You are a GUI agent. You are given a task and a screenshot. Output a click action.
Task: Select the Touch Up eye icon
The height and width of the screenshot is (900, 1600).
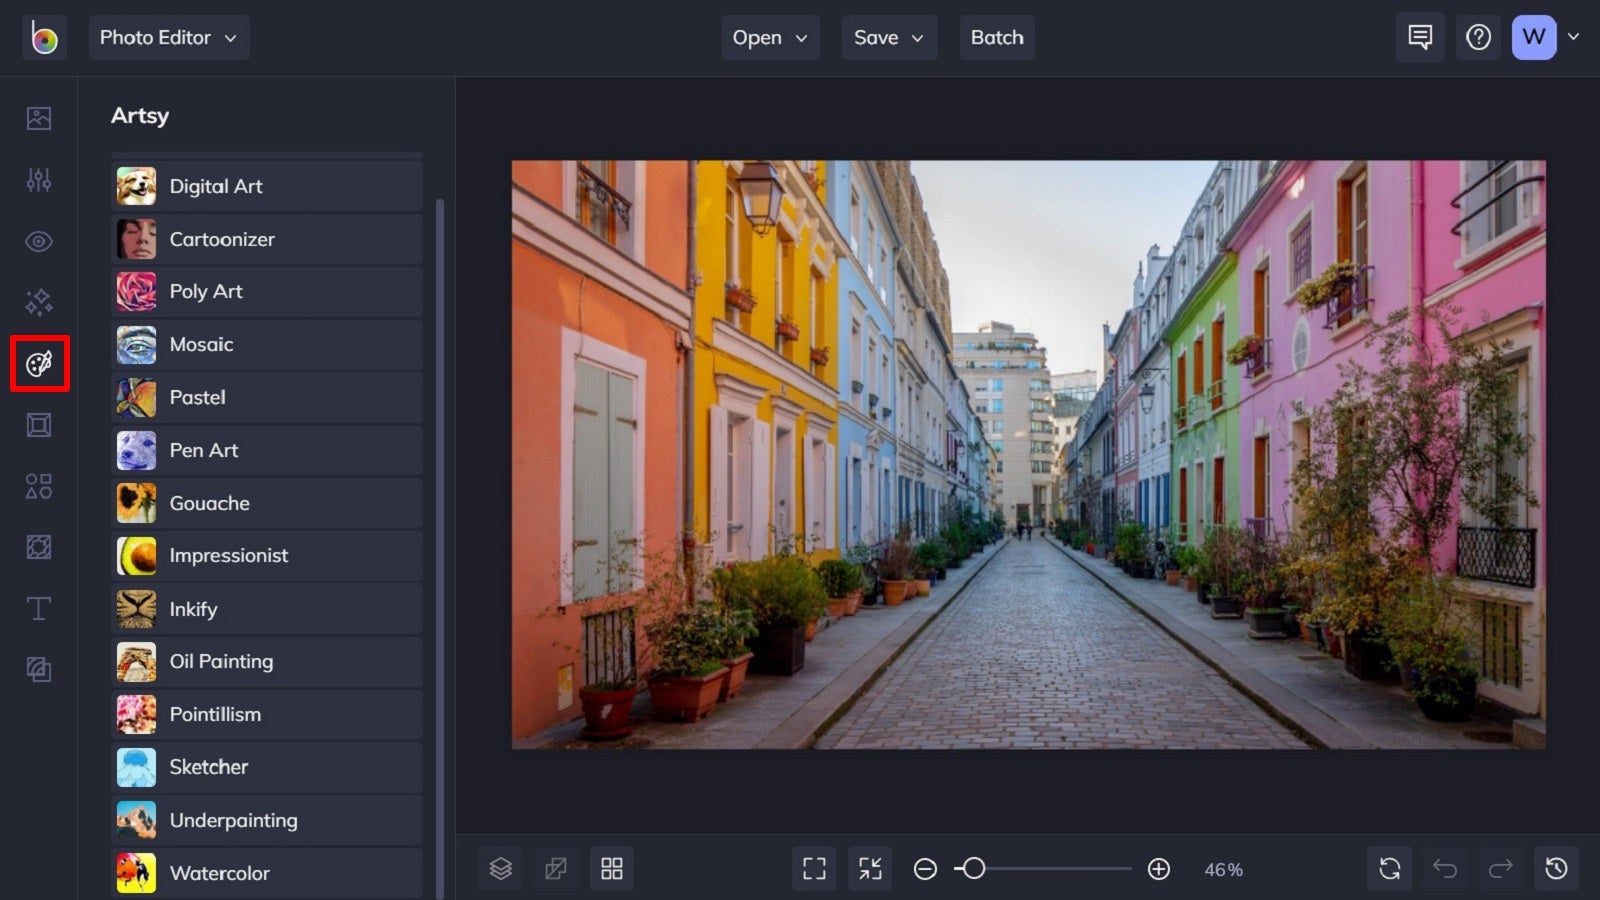(38, 241)
